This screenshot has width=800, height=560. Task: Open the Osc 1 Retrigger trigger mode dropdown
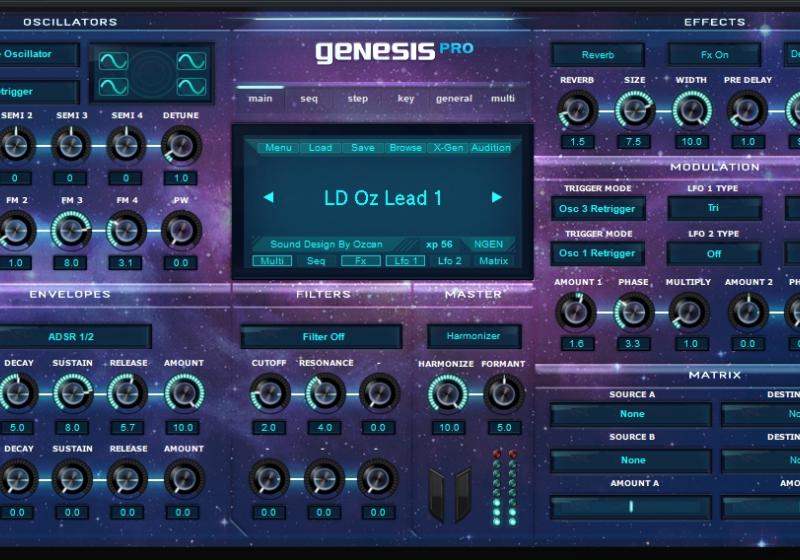(x=597, y=253)
